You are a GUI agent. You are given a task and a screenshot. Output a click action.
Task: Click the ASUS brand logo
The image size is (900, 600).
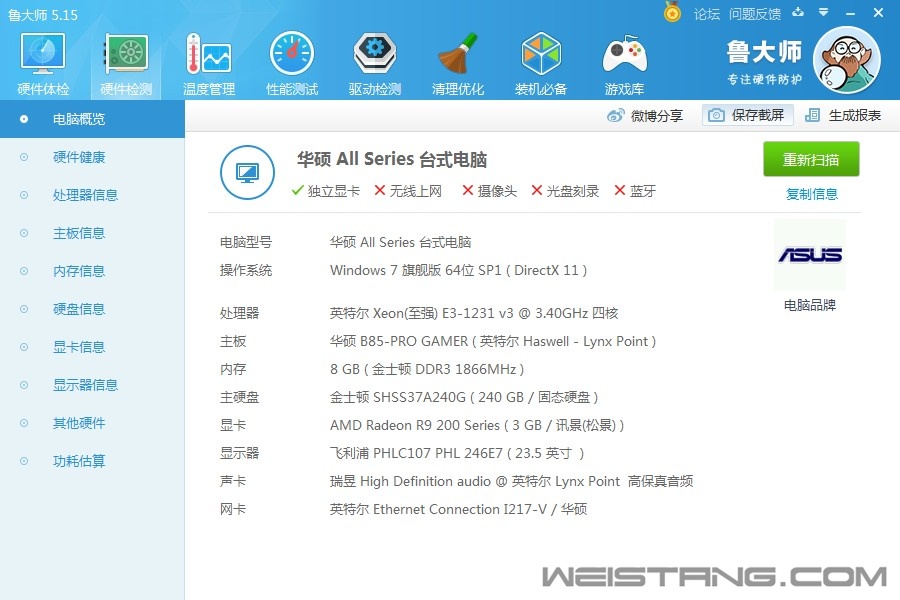coord(810,254)
